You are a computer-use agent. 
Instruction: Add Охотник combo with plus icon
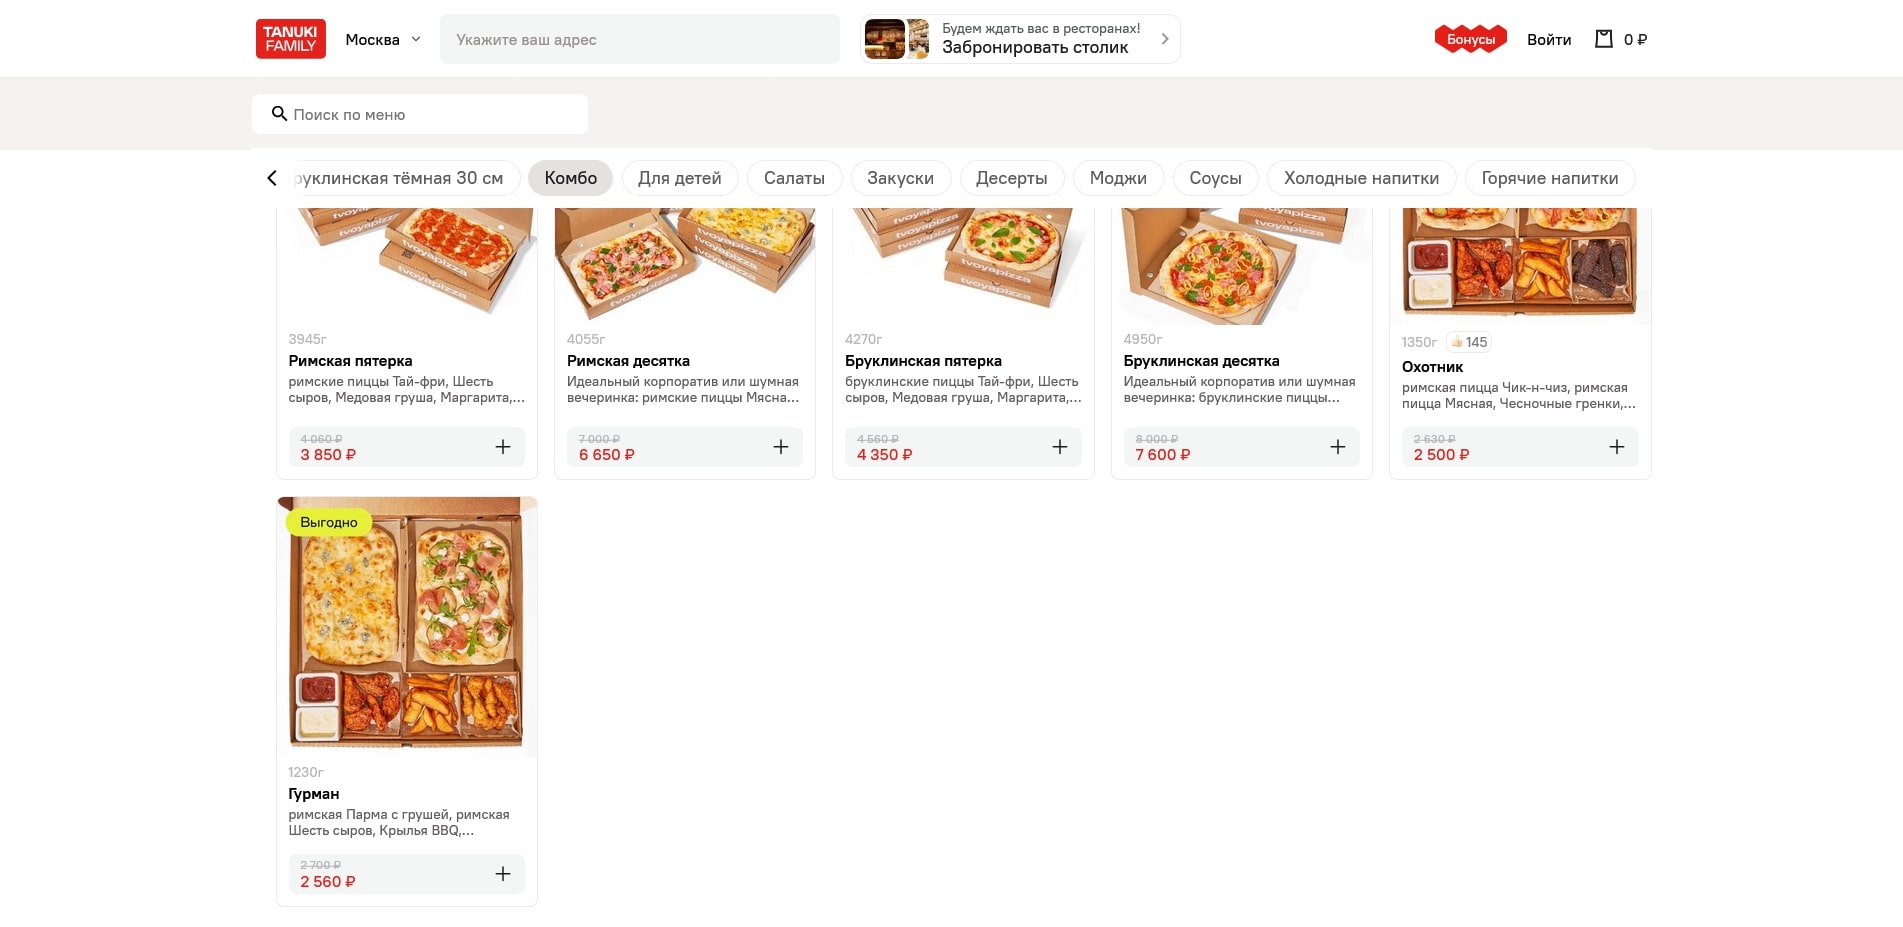1616,447
